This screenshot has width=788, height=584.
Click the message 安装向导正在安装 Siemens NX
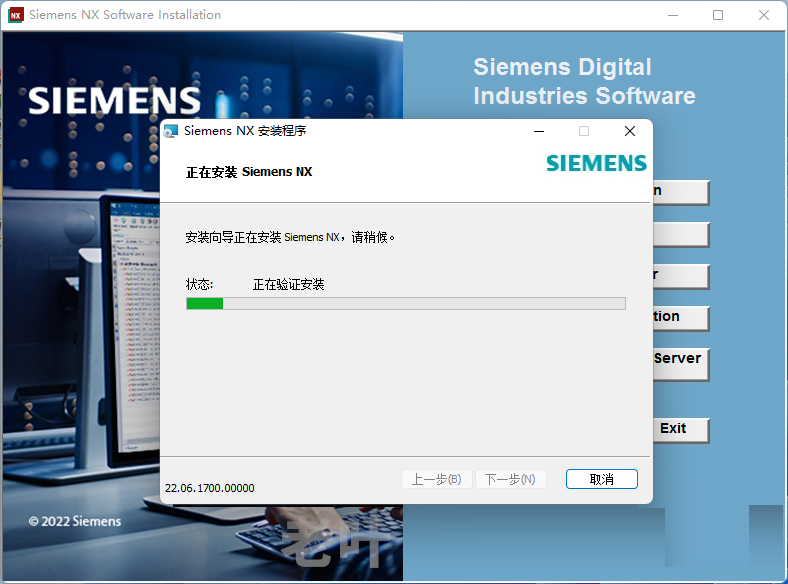263,237
